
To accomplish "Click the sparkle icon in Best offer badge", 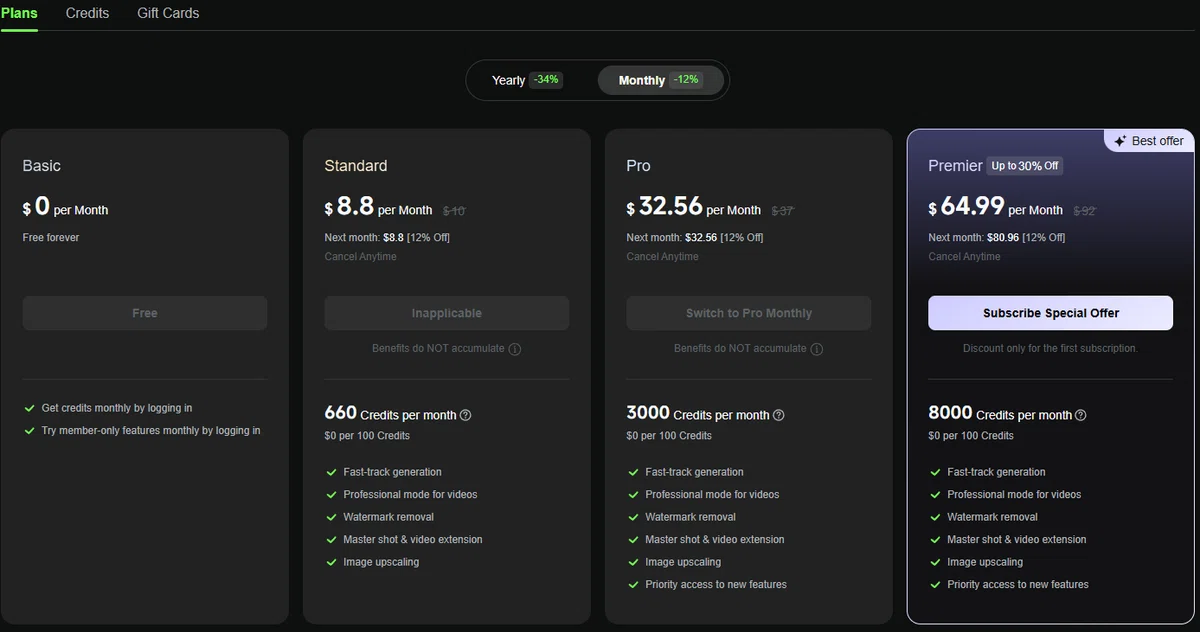I will coord(1120,141).
